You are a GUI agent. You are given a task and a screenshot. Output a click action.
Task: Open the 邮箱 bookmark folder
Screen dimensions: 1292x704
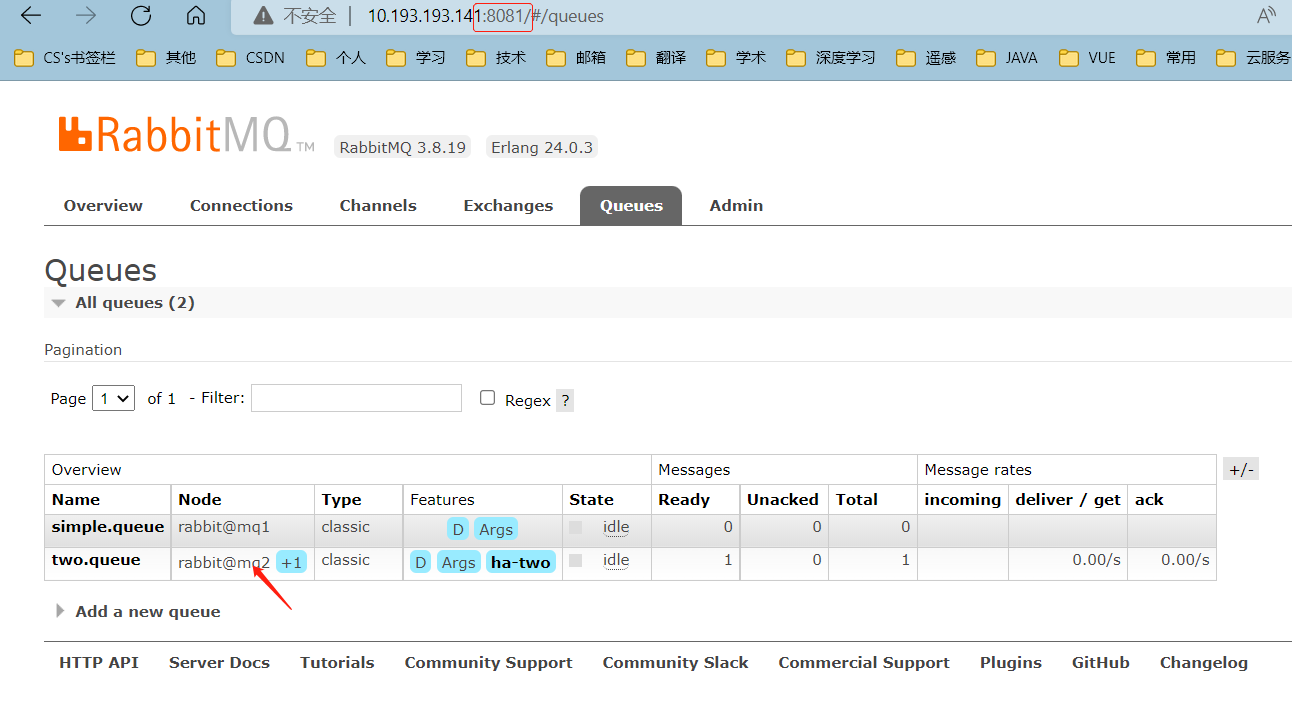tap(576, 58)
